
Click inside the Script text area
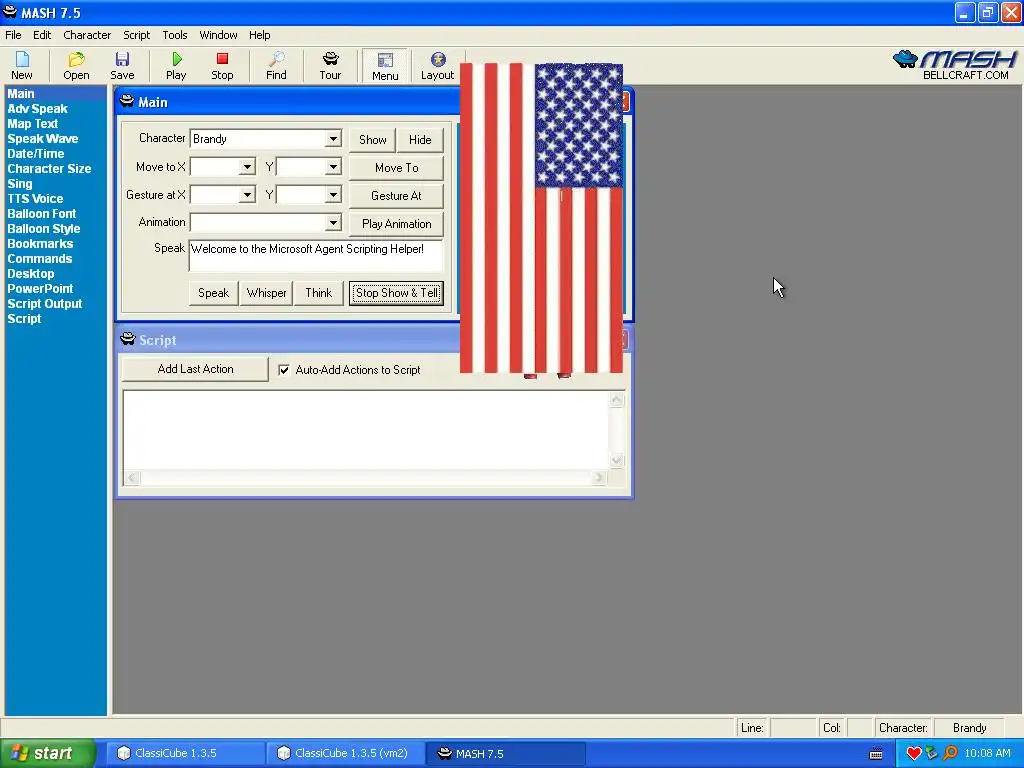click(366, 430)
